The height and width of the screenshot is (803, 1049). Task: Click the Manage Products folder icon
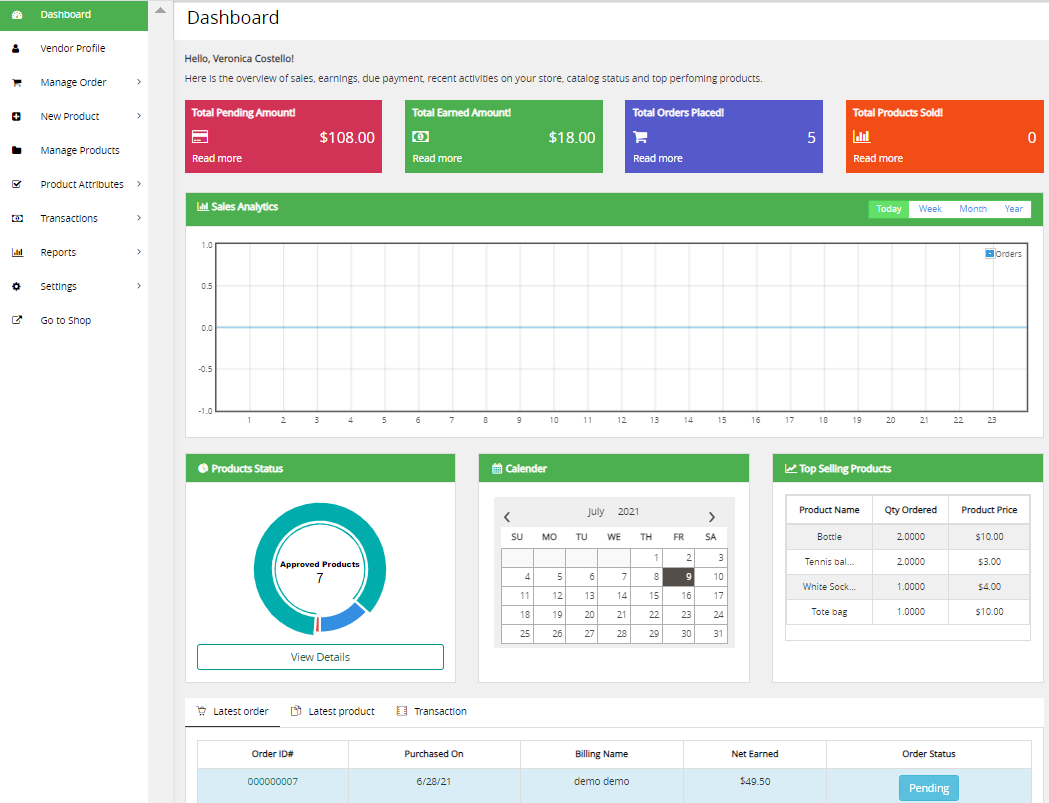16,151
